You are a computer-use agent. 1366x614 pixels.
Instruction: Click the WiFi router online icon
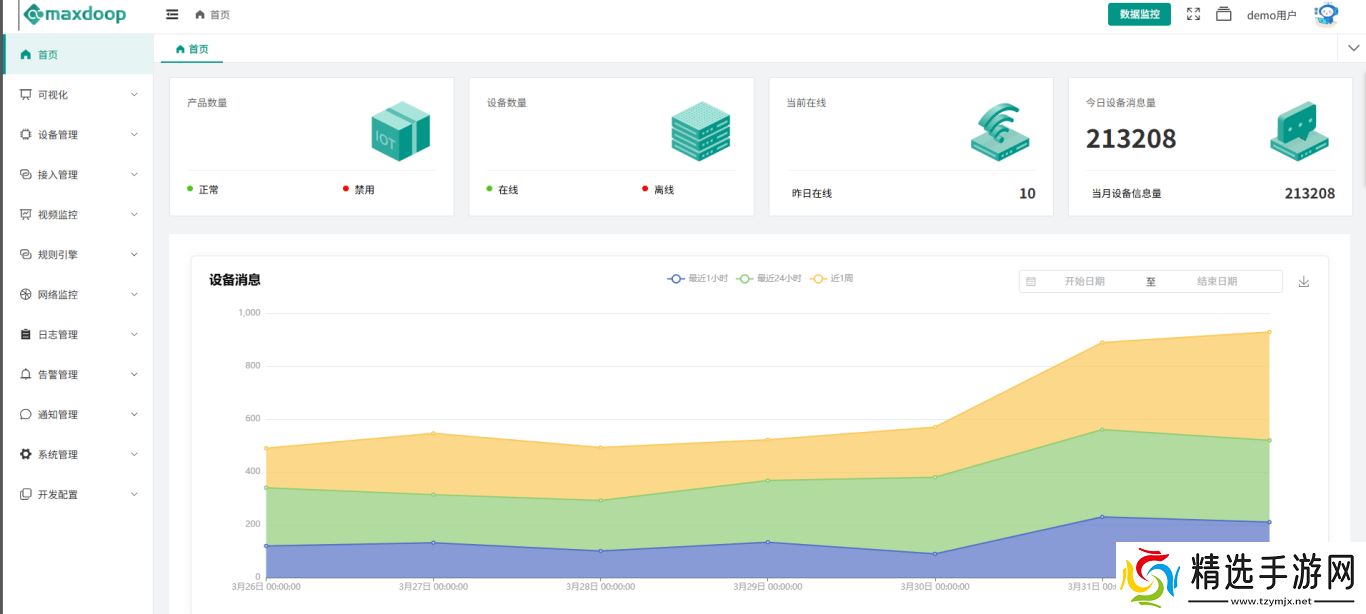(999, 131)
